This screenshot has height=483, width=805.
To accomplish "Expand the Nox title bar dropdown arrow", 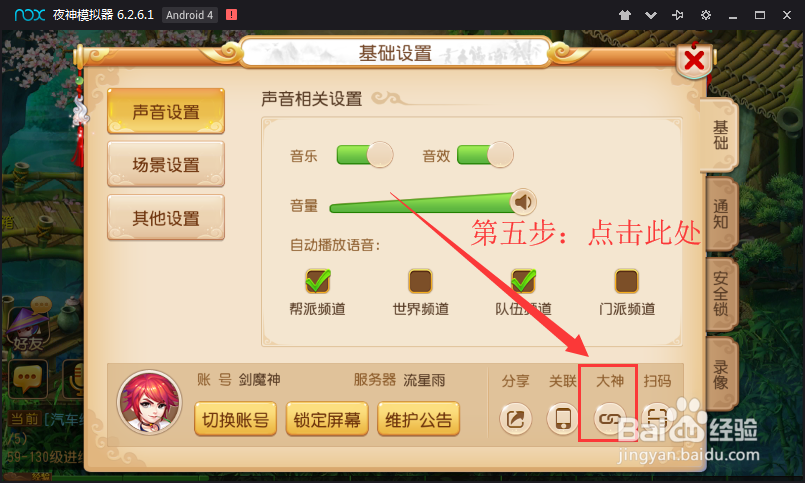I will pyautogui.click(x=651, y=15).
